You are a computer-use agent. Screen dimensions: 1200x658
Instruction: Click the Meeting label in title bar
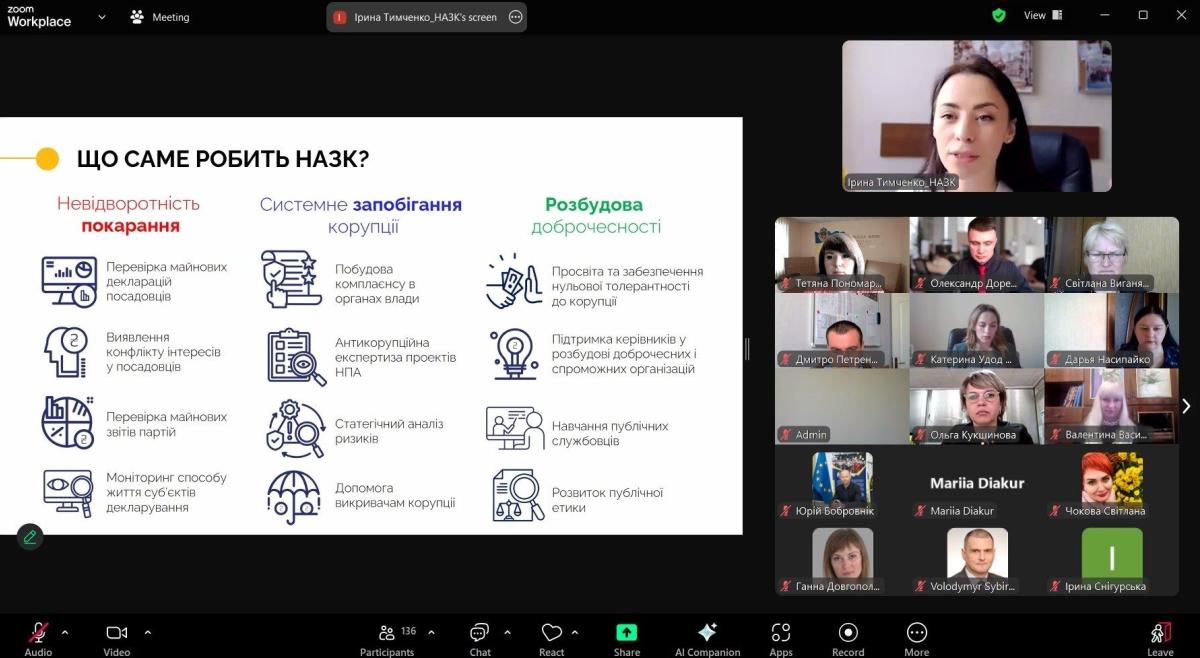point(160,17)
